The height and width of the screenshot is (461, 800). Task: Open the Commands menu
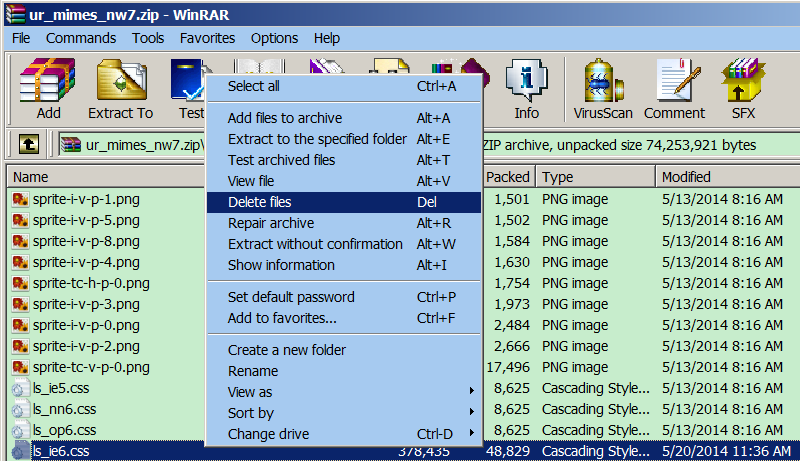coord(81,38)
